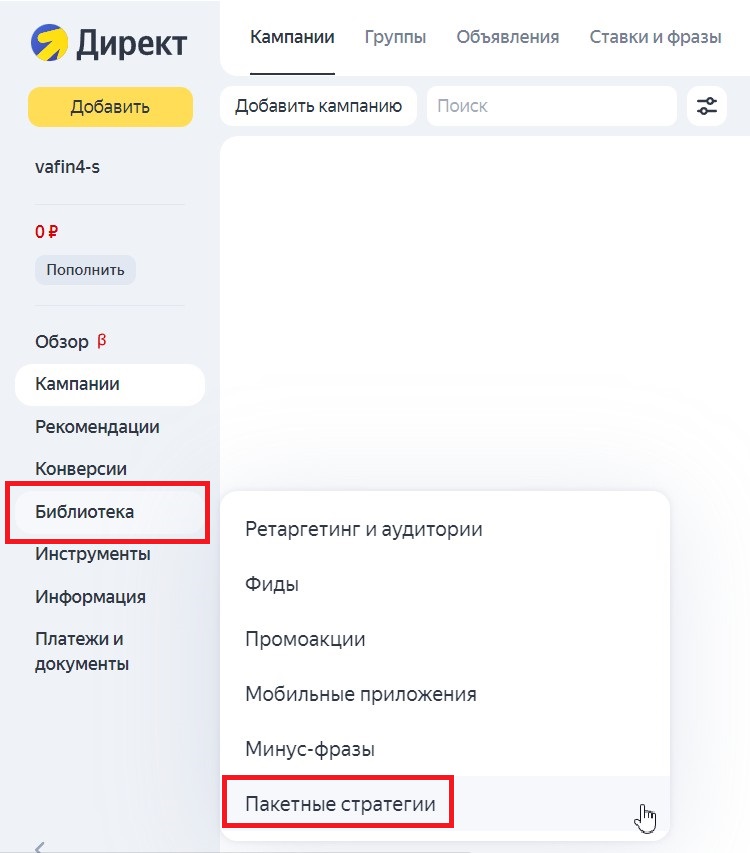This screenshot has width=750, height=853.
Task: Choose Ретаргетинг и аудитории from the submenu
Action: click(364, 529)
